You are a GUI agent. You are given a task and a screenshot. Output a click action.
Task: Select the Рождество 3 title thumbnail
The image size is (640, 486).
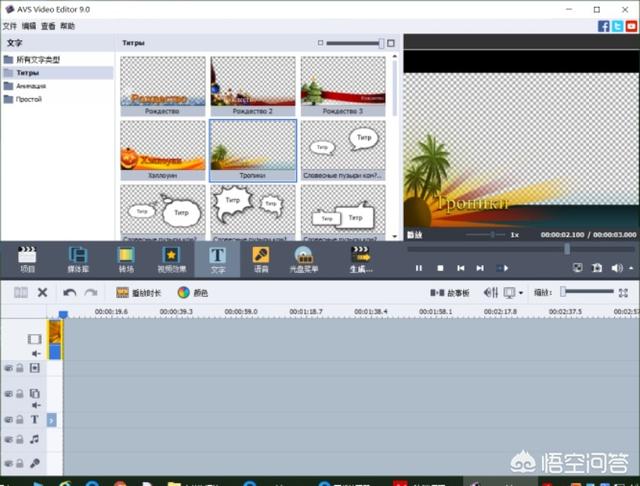[343, 85]
